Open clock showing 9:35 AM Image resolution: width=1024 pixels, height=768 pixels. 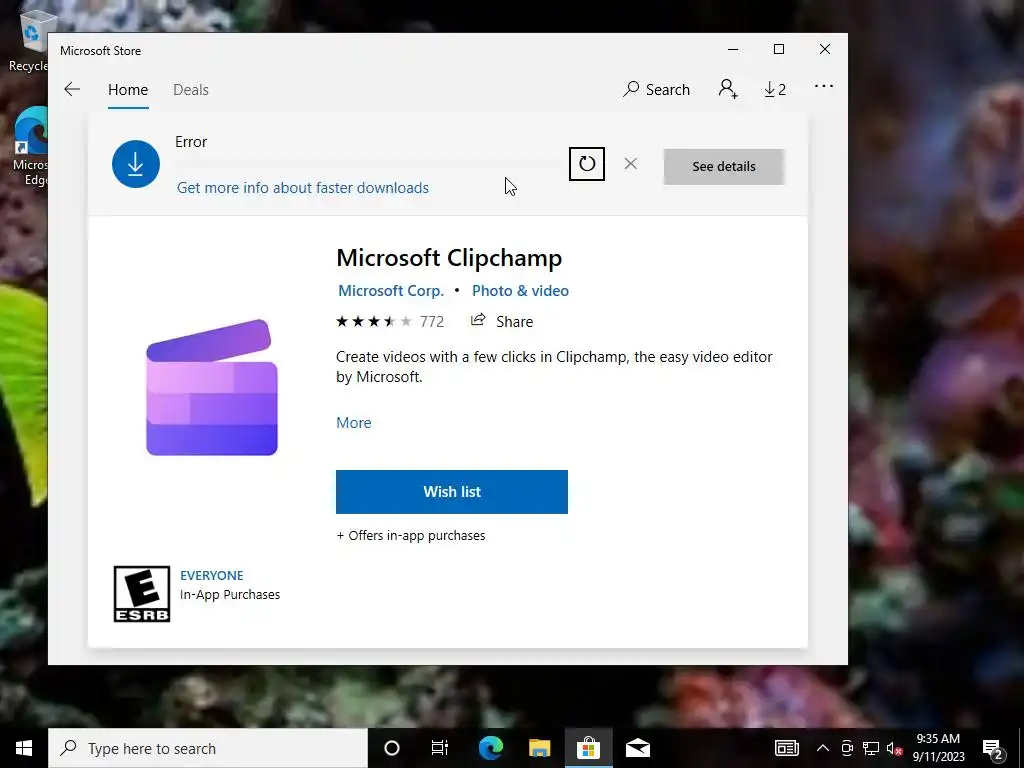click(x=938, y=748)
